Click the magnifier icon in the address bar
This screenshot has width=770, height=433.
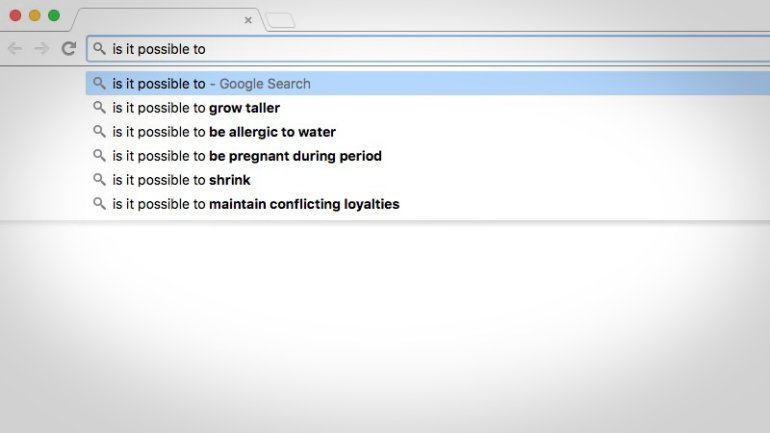click(x=99, y=48)
